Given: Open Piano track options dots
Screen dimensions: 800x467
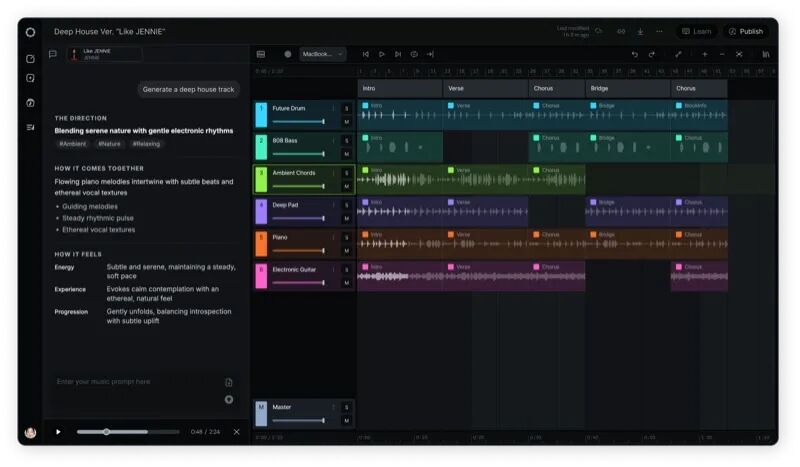Looking at the screenshot, I should (x=334, y=237).
